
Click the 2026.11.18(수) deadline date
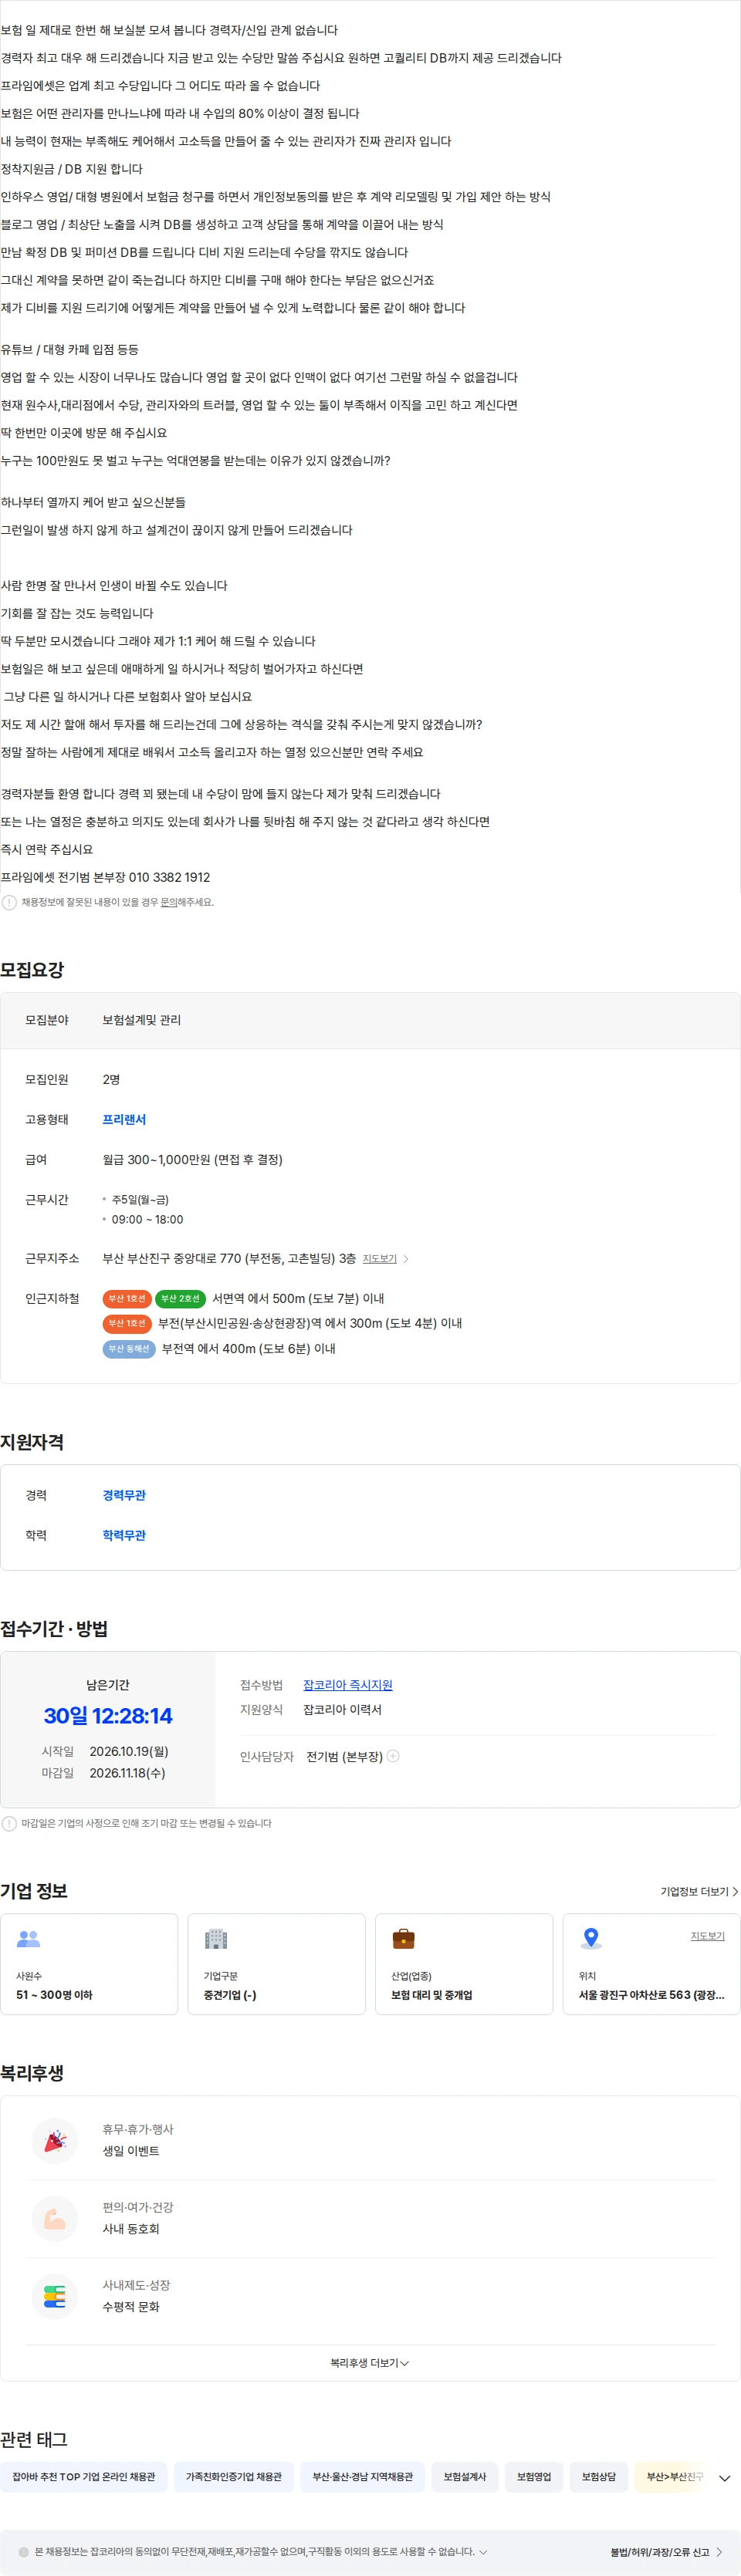coord(128,1773)
